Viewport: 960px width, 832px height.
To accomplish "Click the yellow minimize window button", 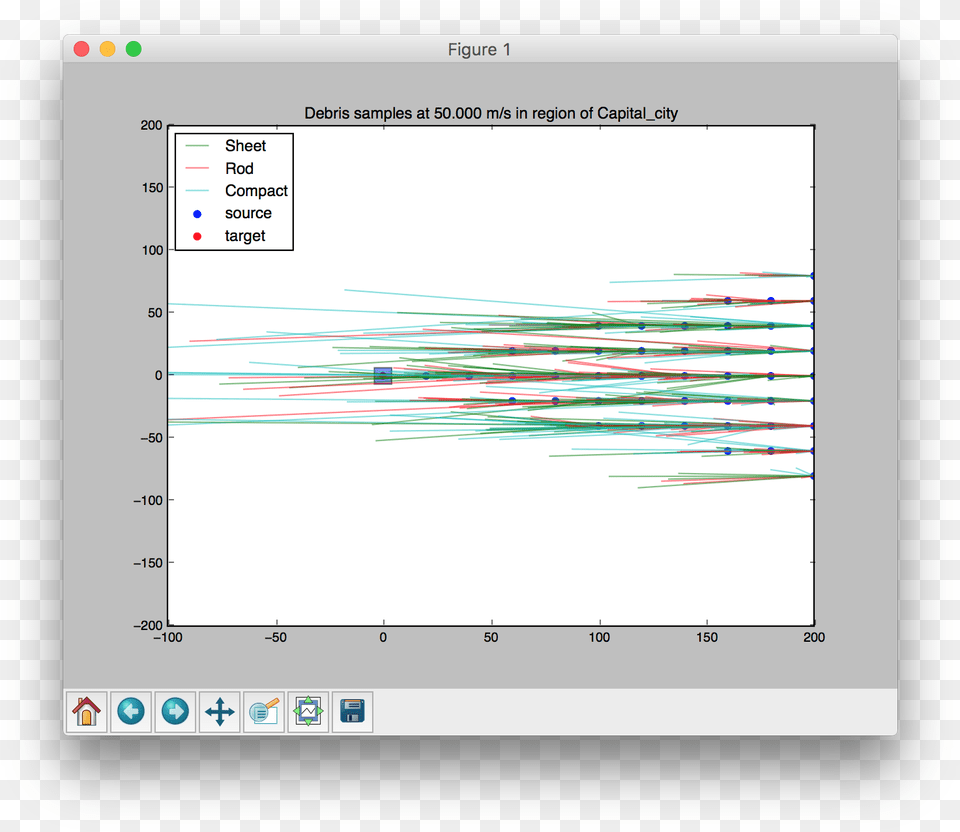I will [x=107, y=48].
